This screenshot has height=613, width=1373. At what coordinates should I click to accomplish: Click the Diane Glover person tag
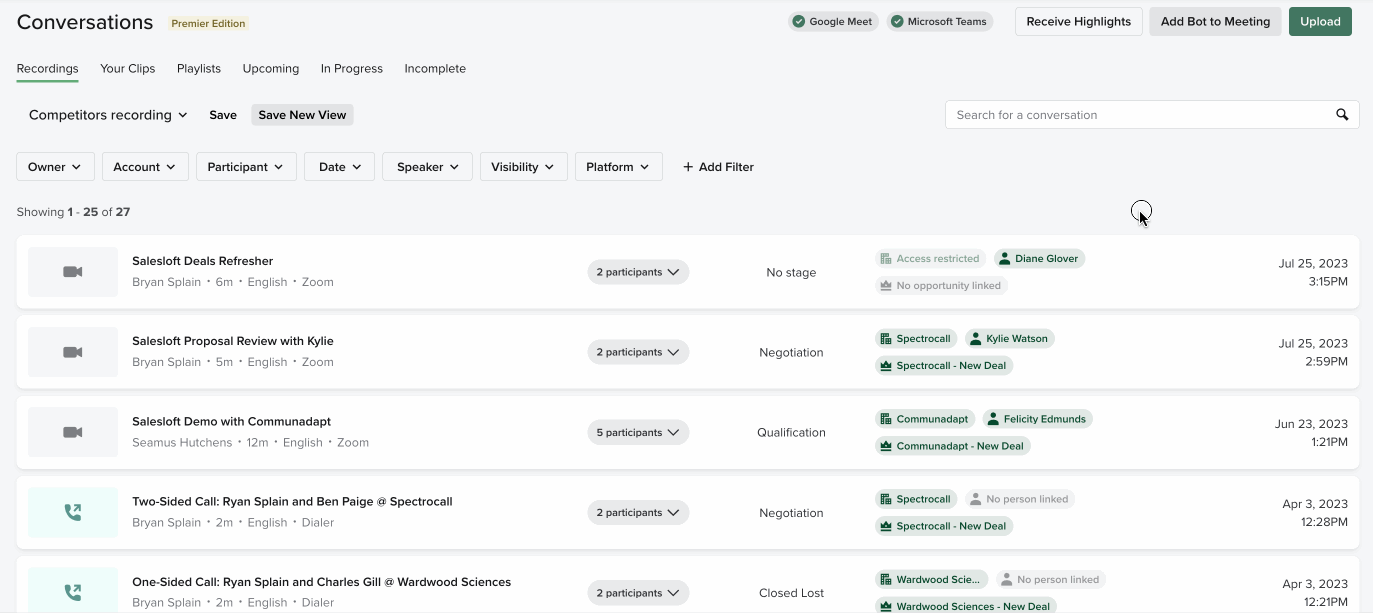pos(1039,258)
